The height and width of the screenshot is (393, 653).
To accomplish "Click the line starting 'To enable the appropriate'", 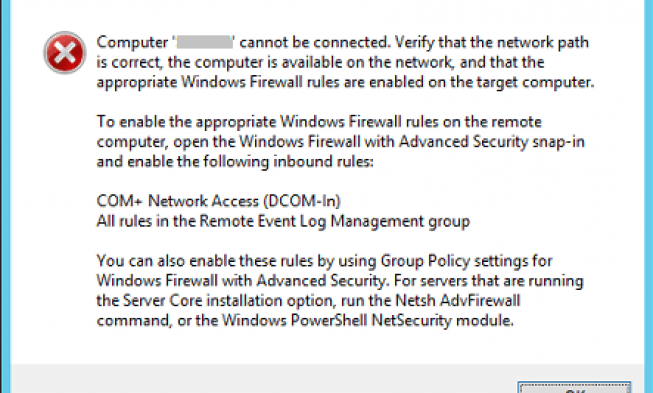I will coord(319,122).
